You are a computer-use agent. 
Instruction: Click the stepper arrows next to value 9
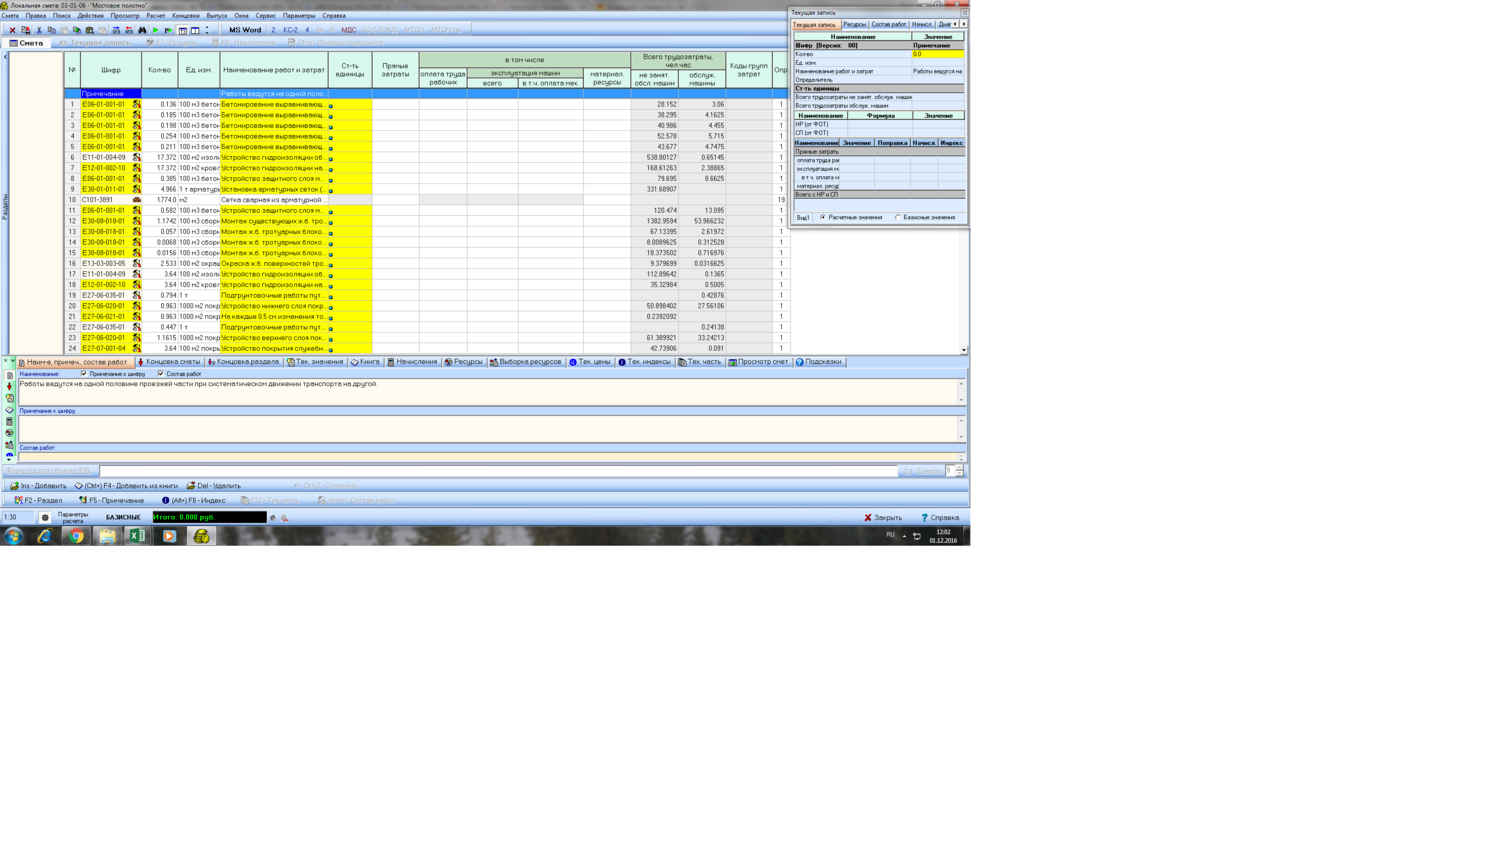click(x=960, y=470)
